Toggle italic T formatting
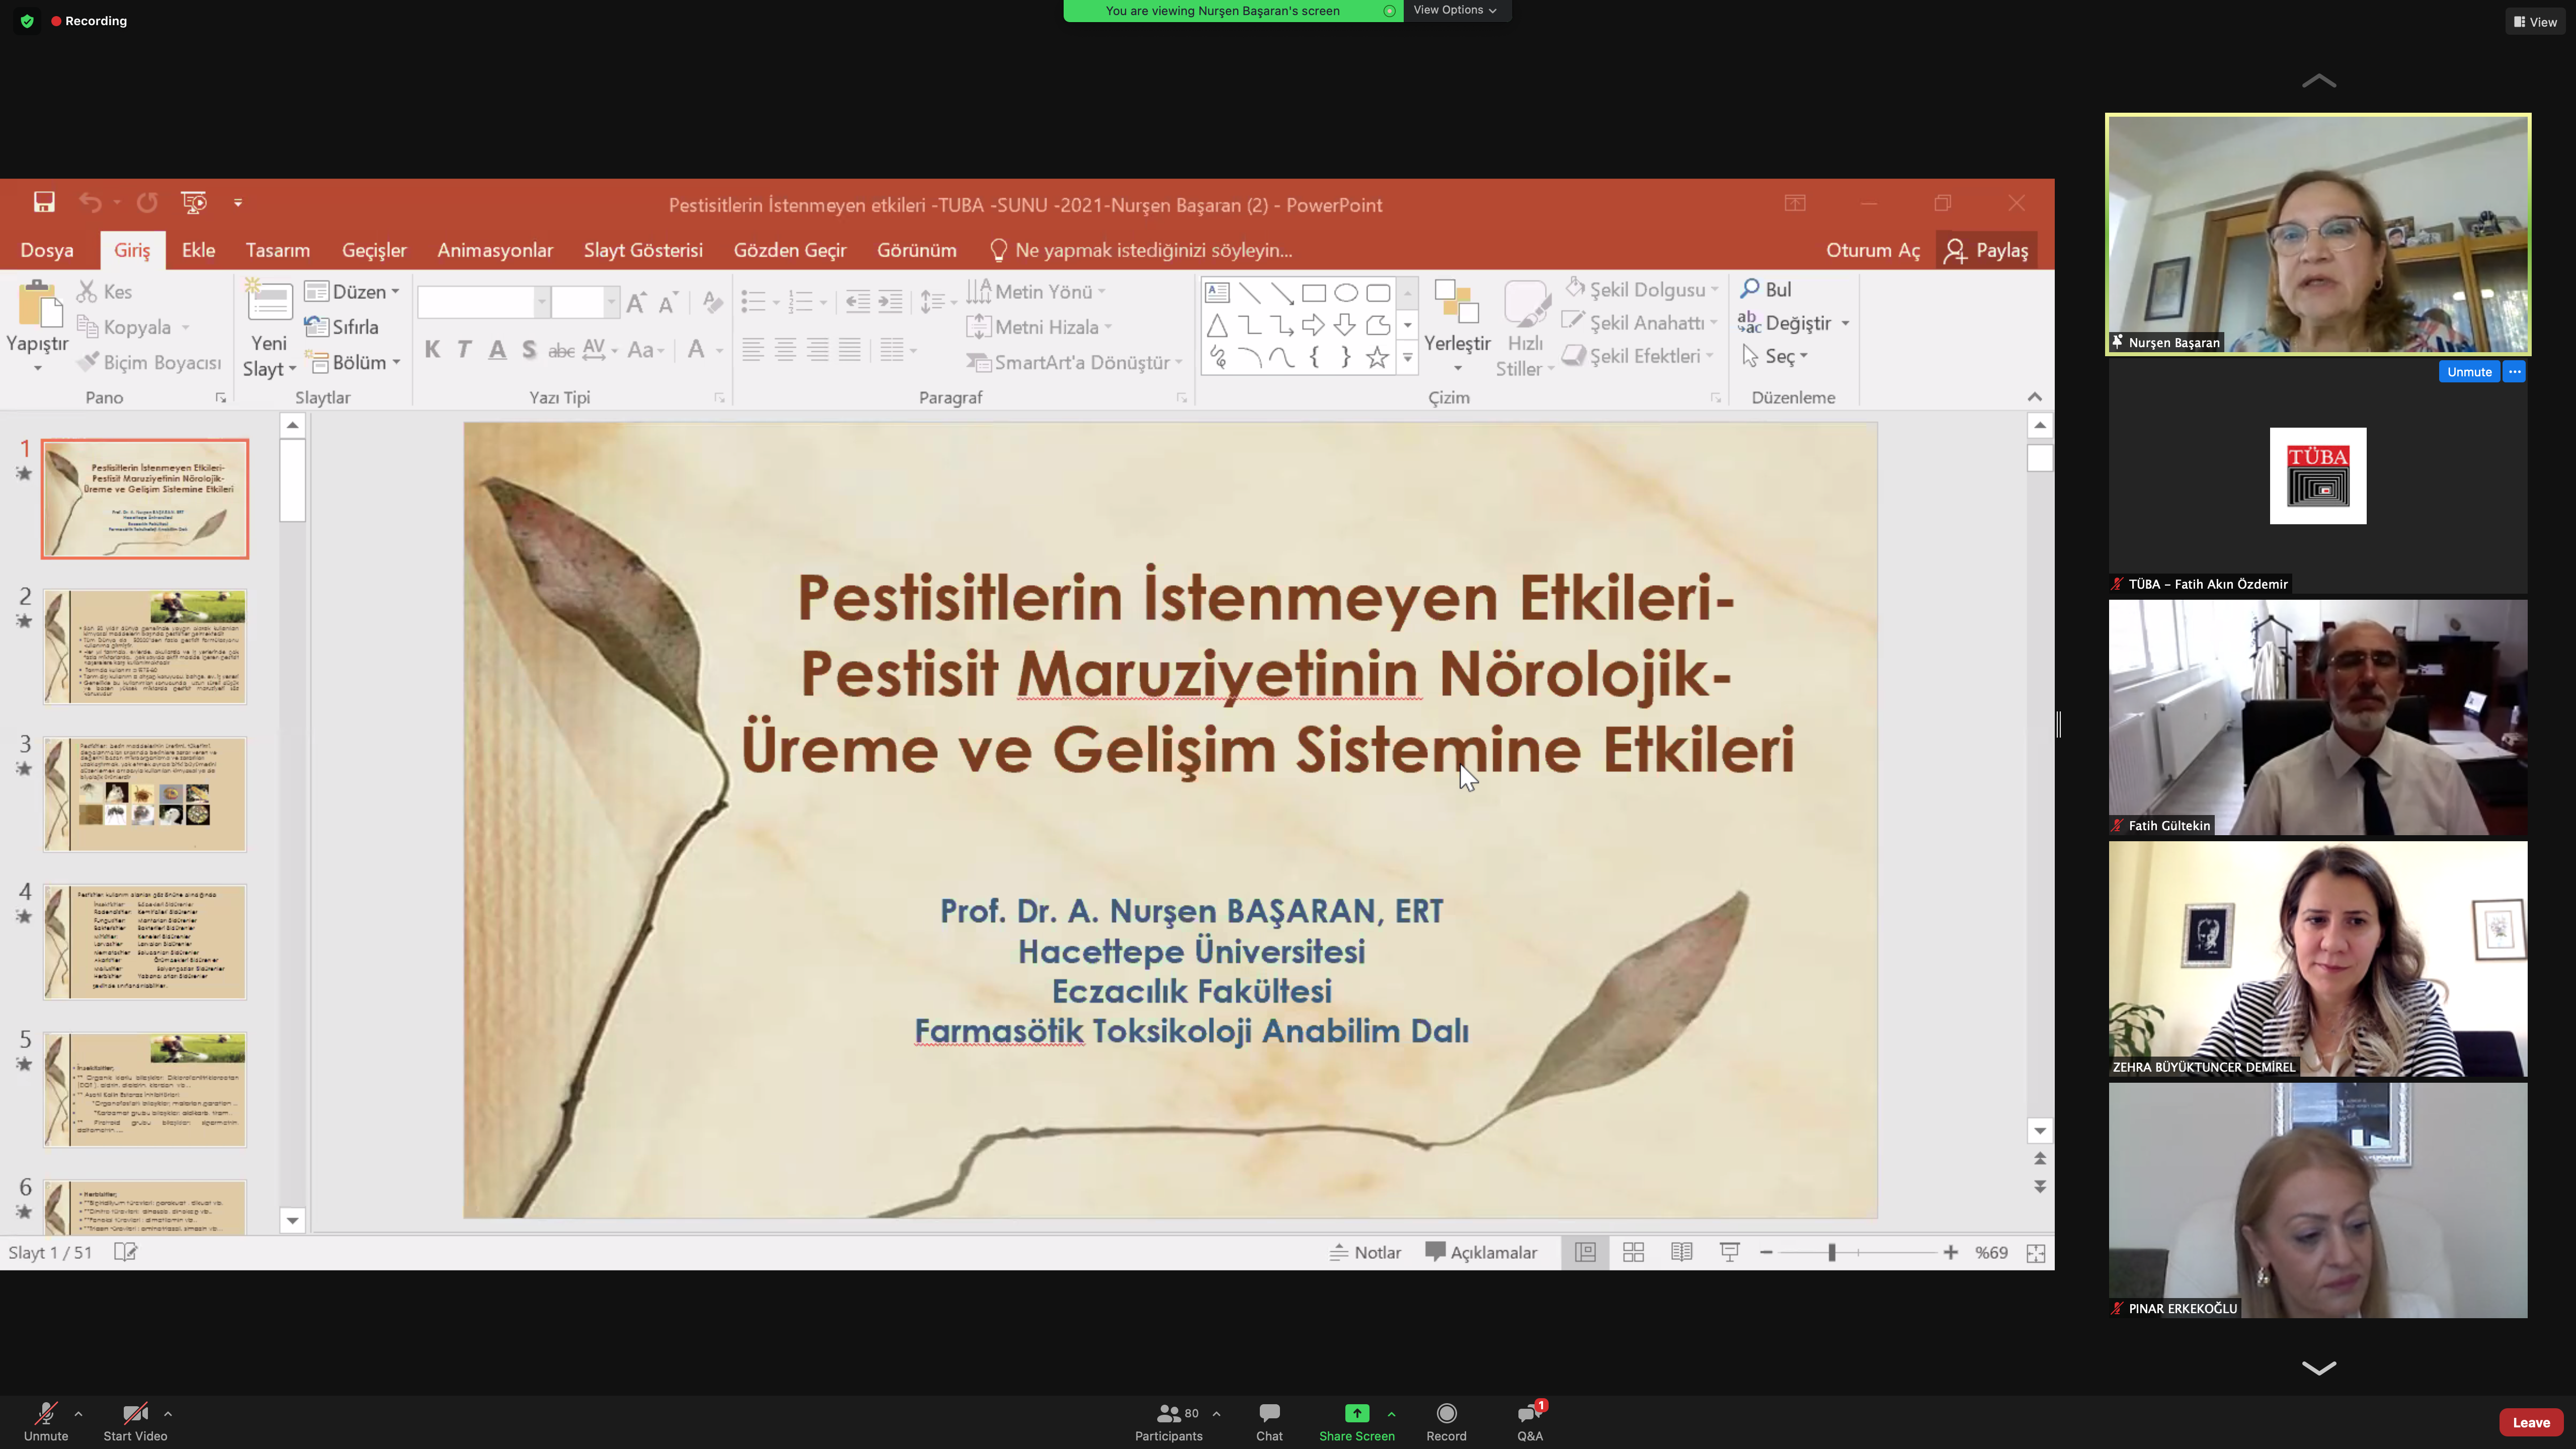Screen dimensions: 2576x1449 [464, 349]
